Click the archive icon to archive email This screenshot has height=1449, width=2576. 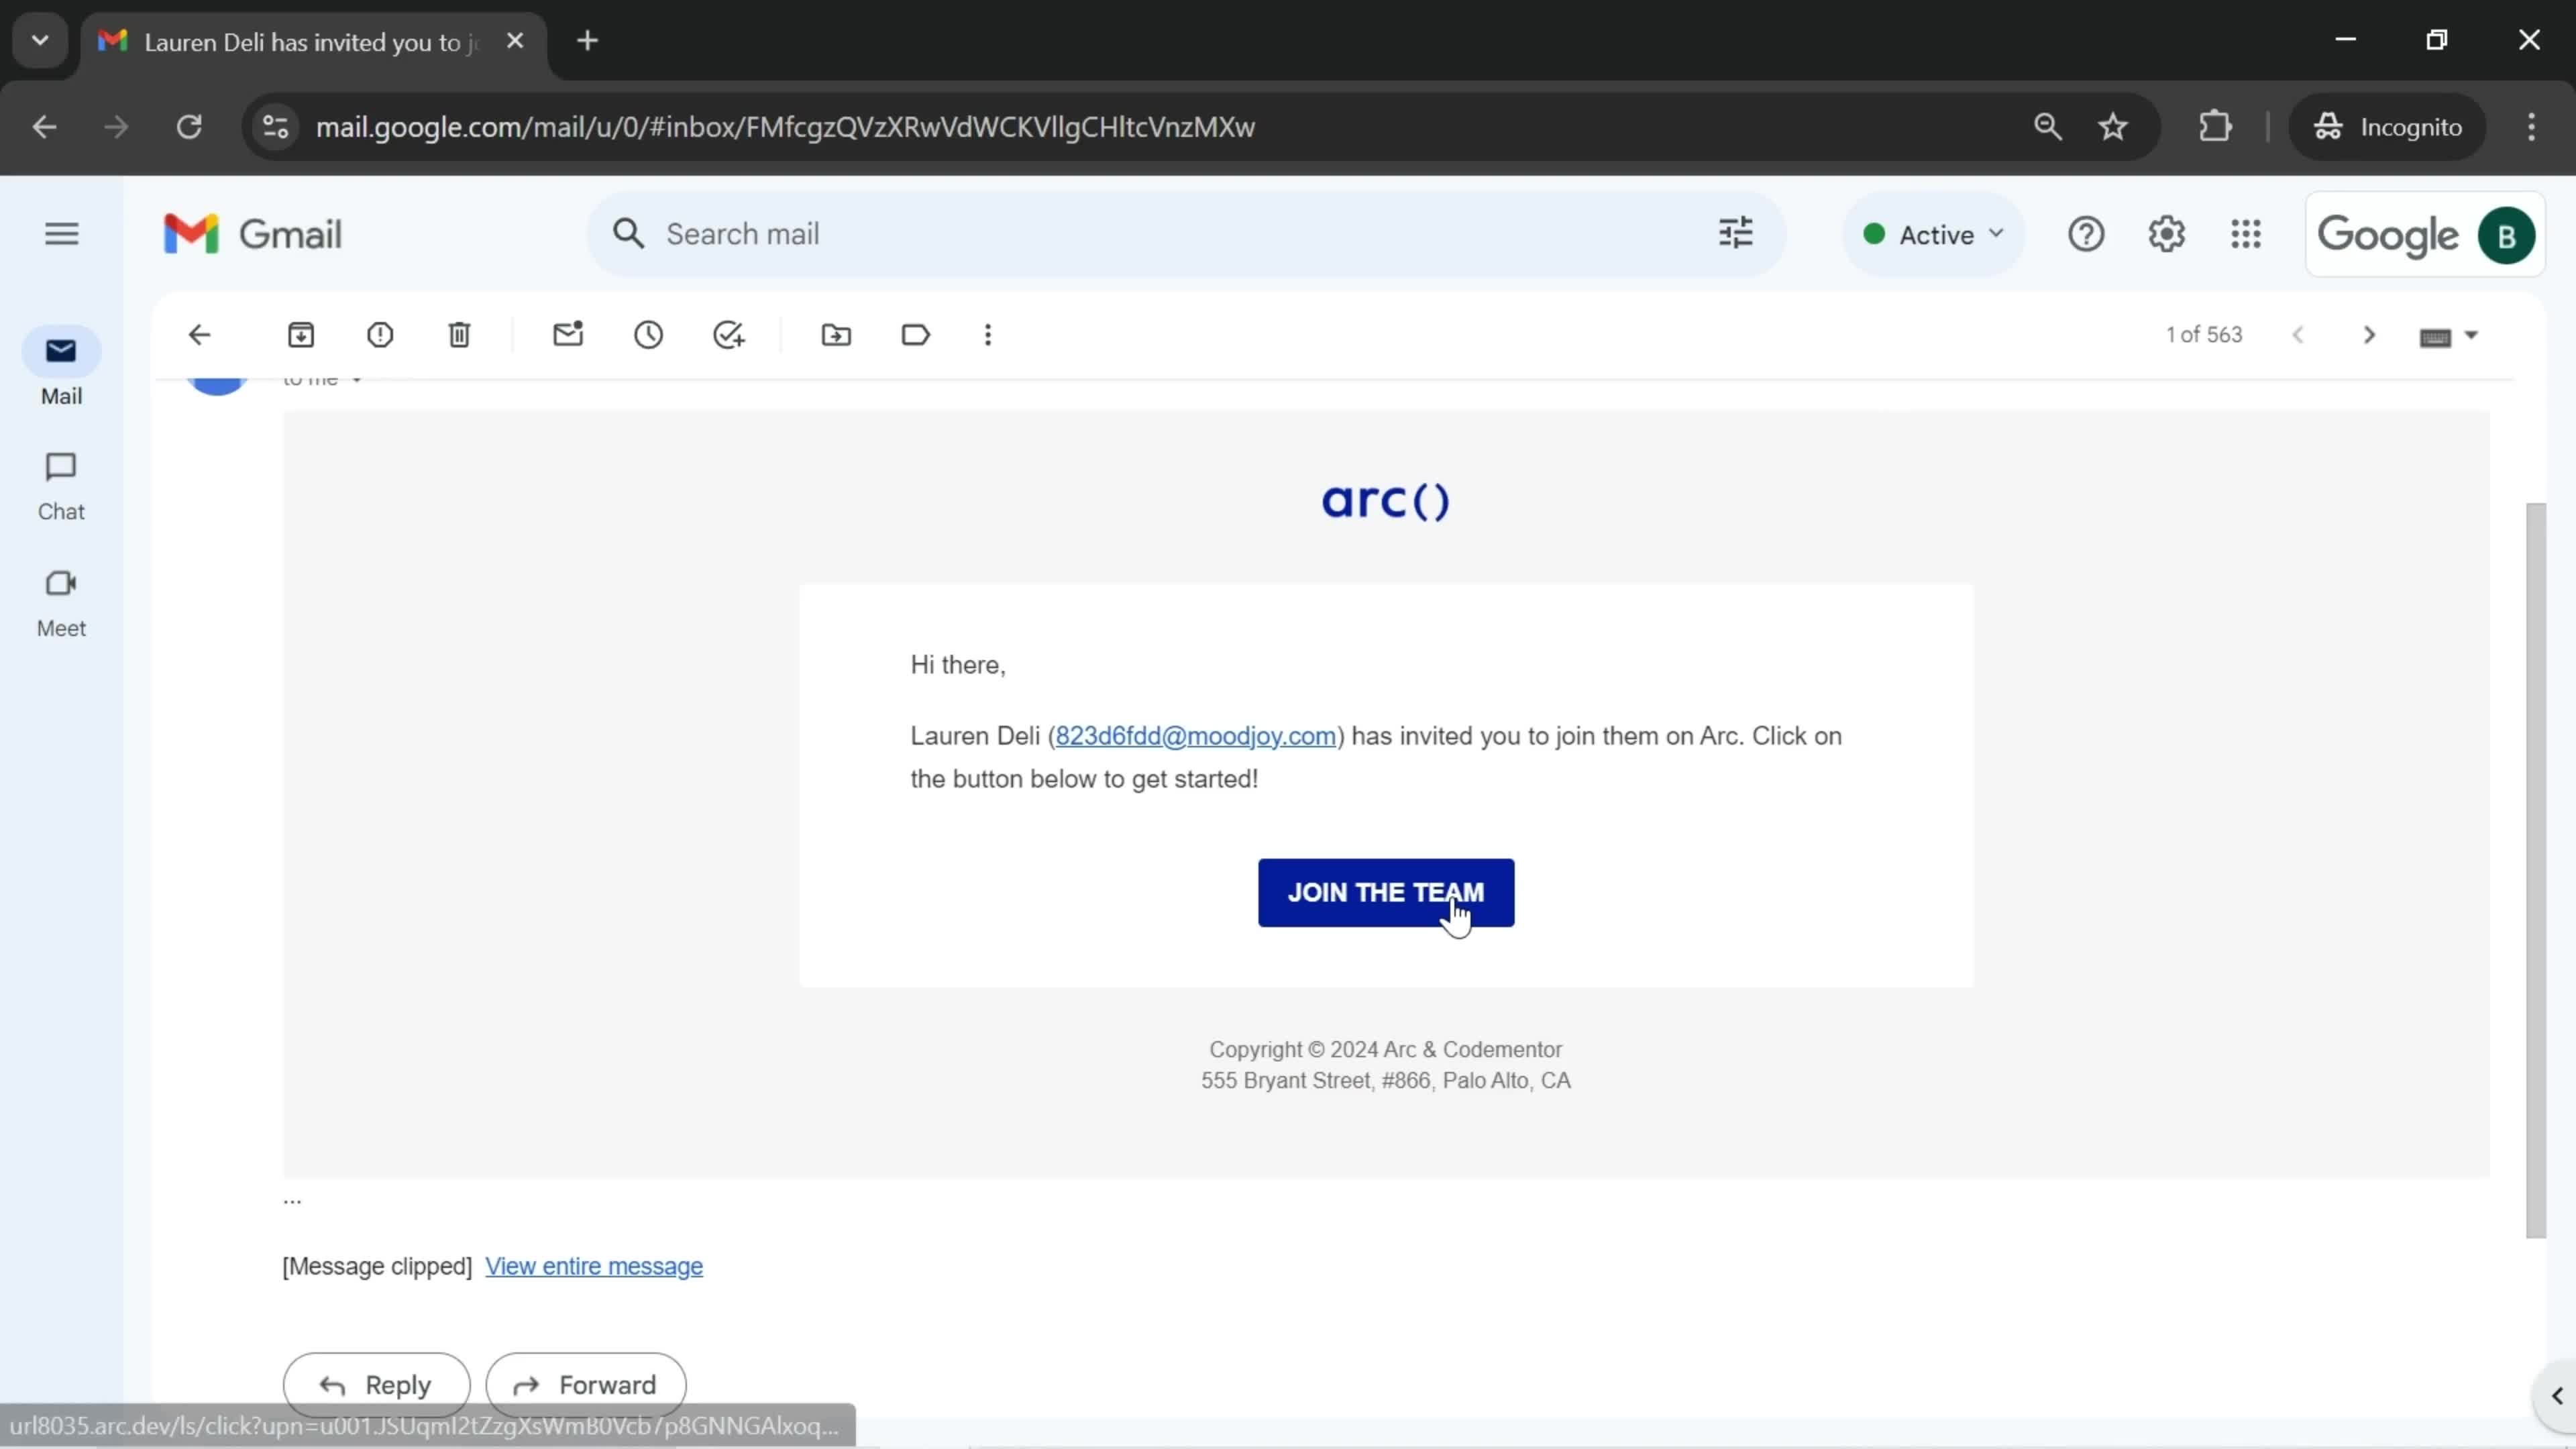coord(301,334)
